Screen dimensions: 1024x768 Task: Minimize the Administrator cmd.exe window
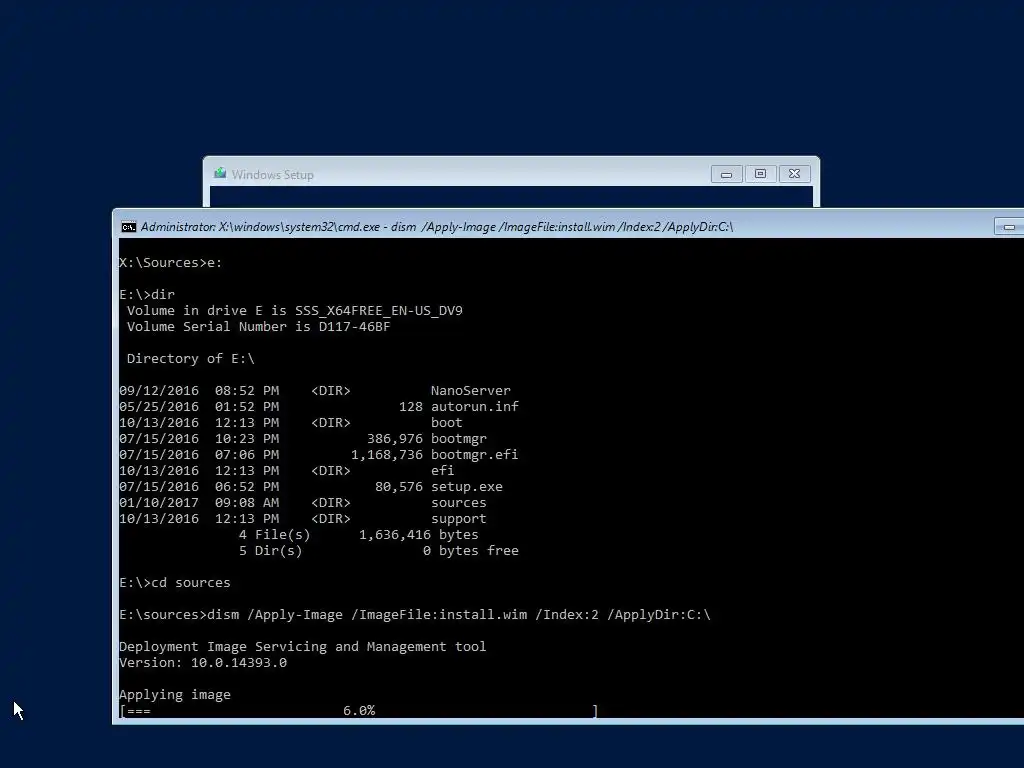point(1009,227)
